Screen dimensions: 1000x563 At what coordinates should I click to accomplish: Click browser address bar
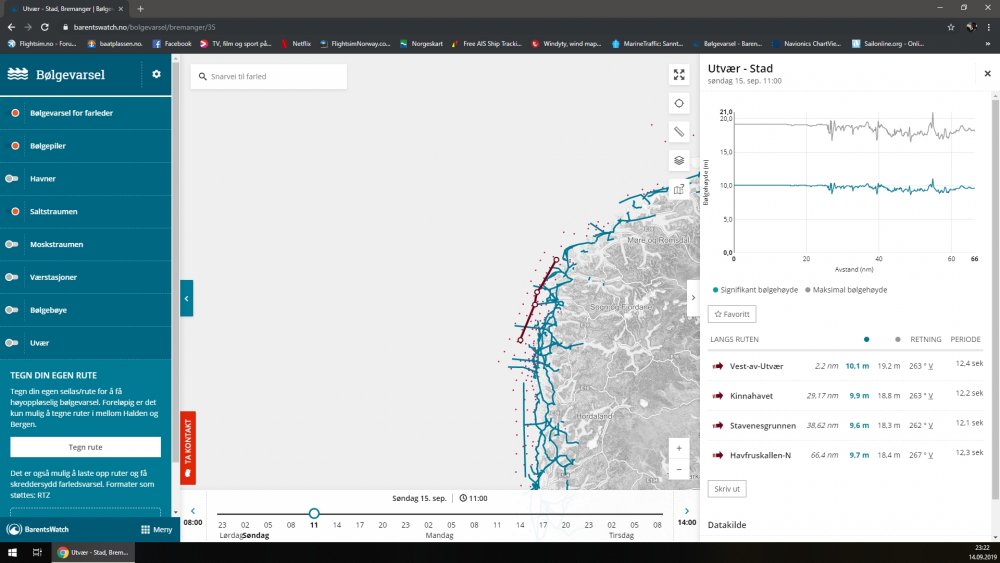coord(497,27)
